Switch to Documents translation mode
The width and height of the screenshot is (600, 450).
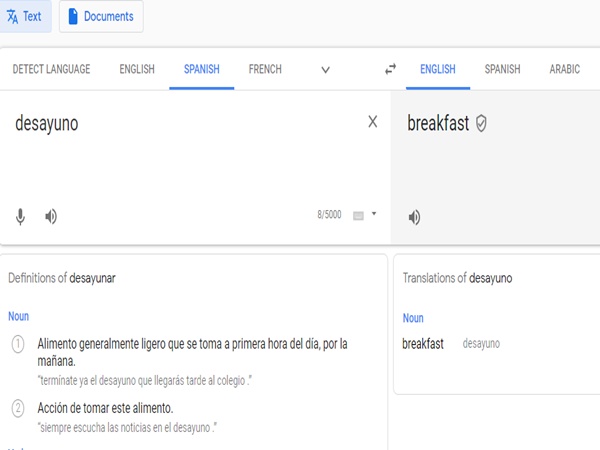click(101, 16)
